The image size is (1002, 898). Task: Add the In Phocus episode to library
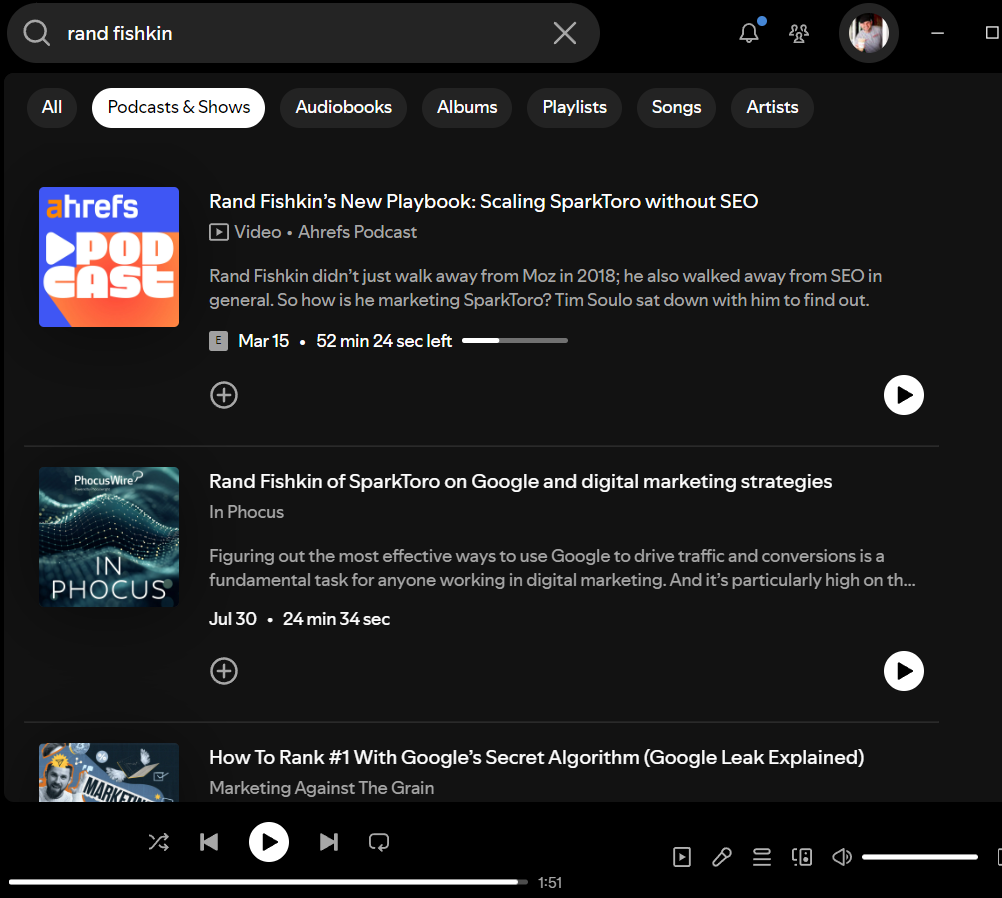pyautogui.click(x=224, y=671)
